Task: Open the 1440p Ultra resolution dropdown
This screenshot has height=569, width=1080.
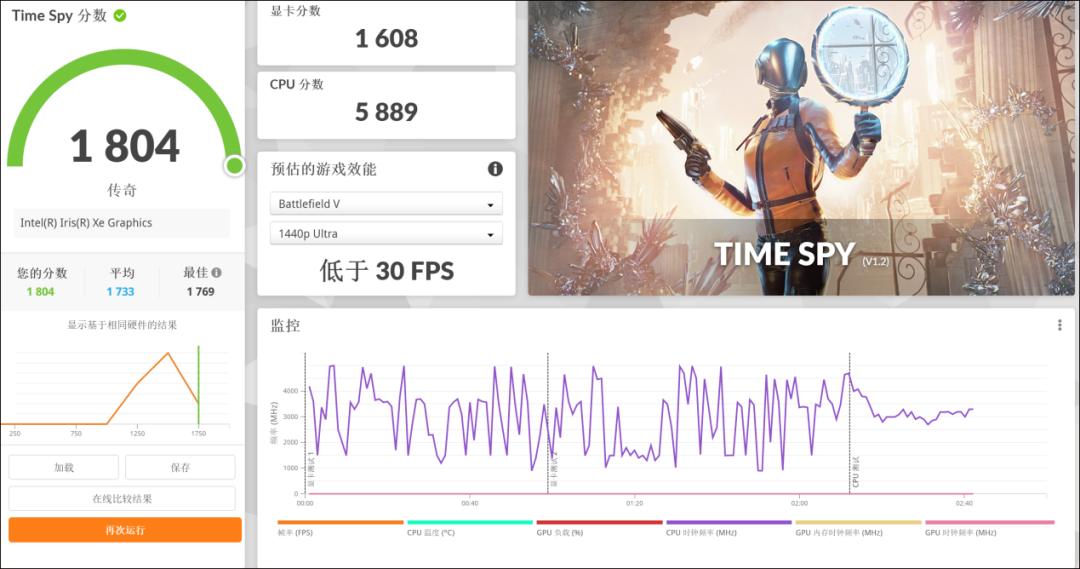Action: [386, 234]
